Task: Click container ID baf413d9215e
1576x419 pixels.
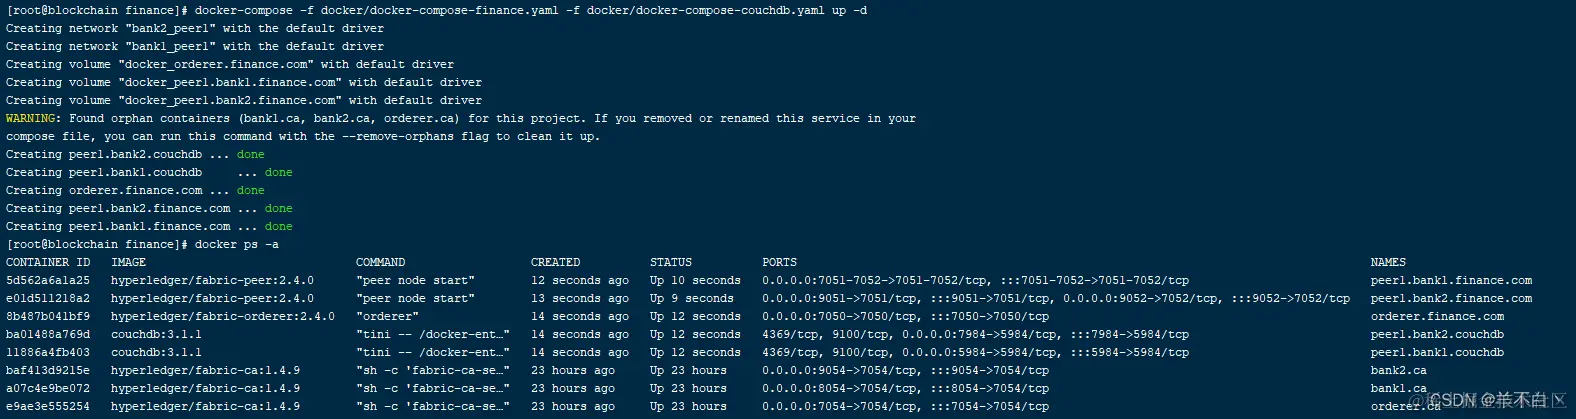Action: click(x=48, y=370)
